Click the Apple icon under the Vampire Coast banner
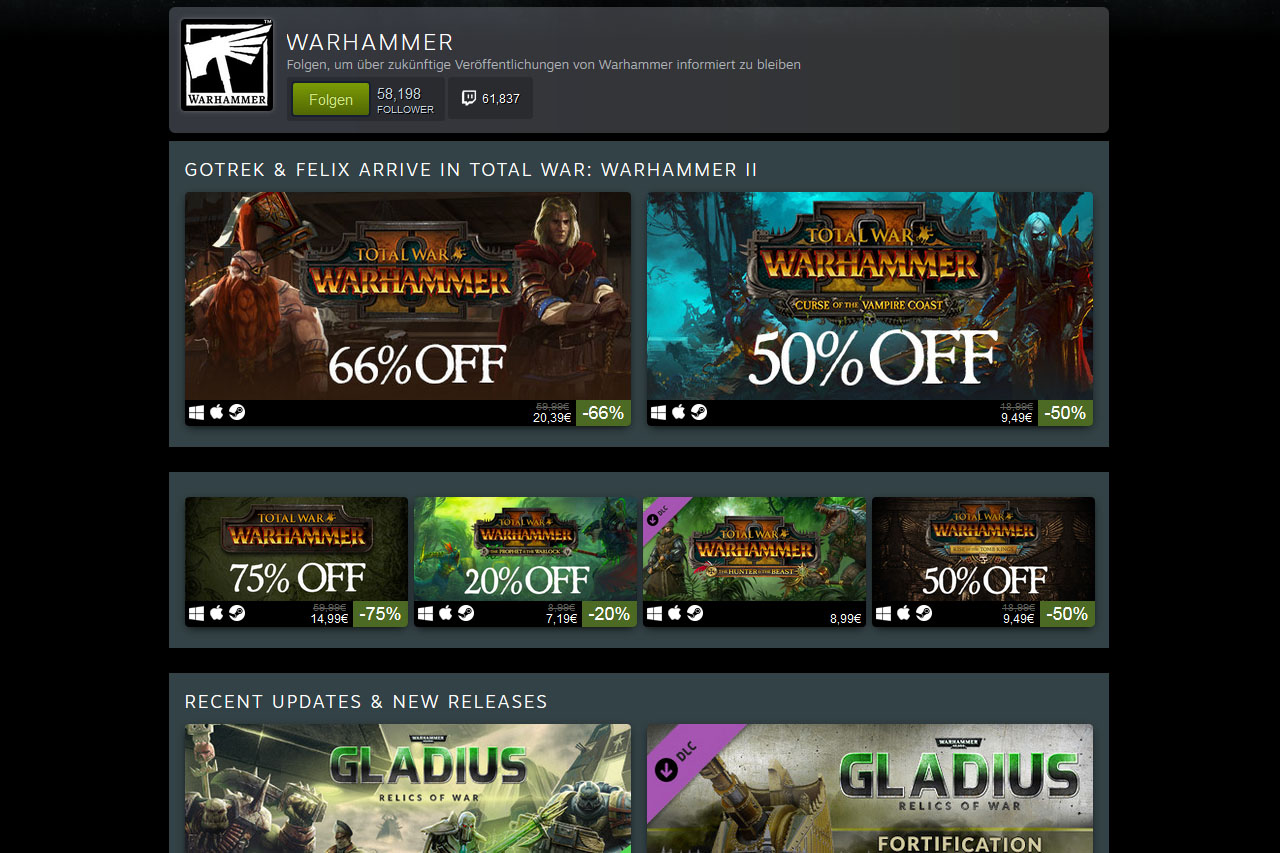The image size is (1280, 853). click(679, 412)
